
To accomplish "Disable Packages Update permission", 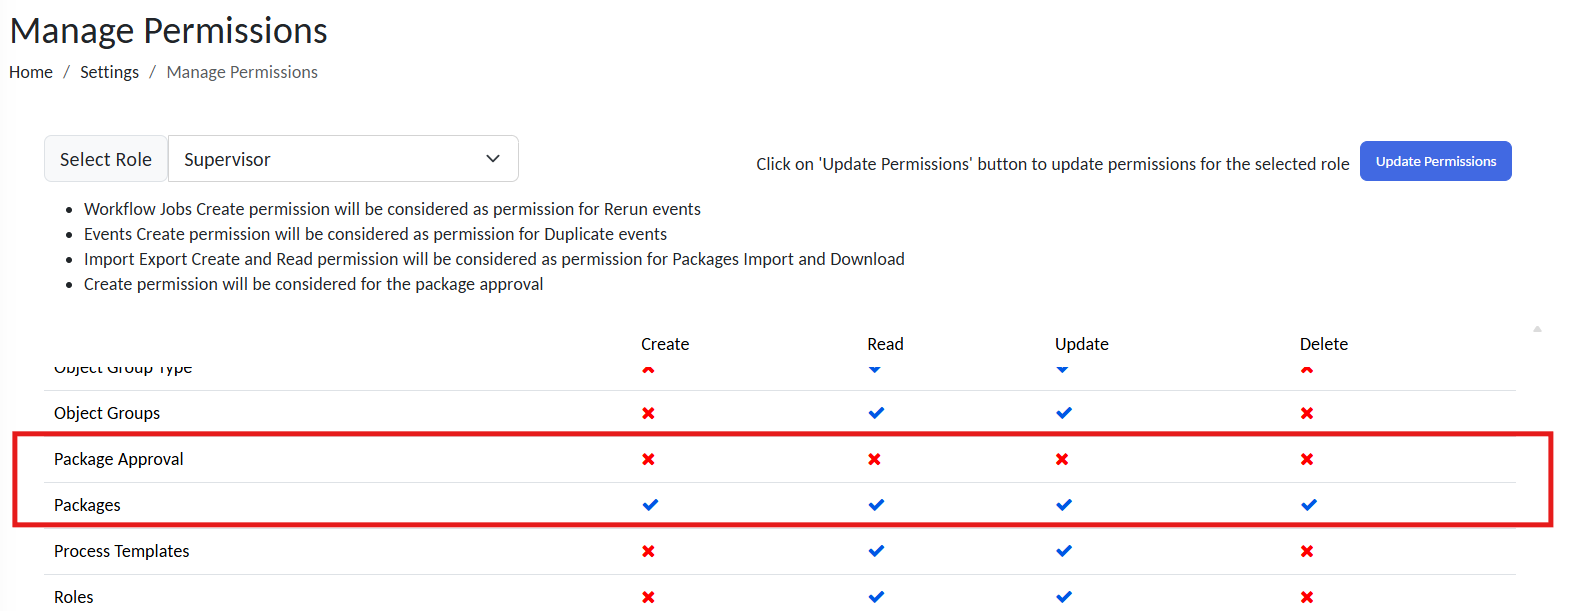I will 1064,505.
